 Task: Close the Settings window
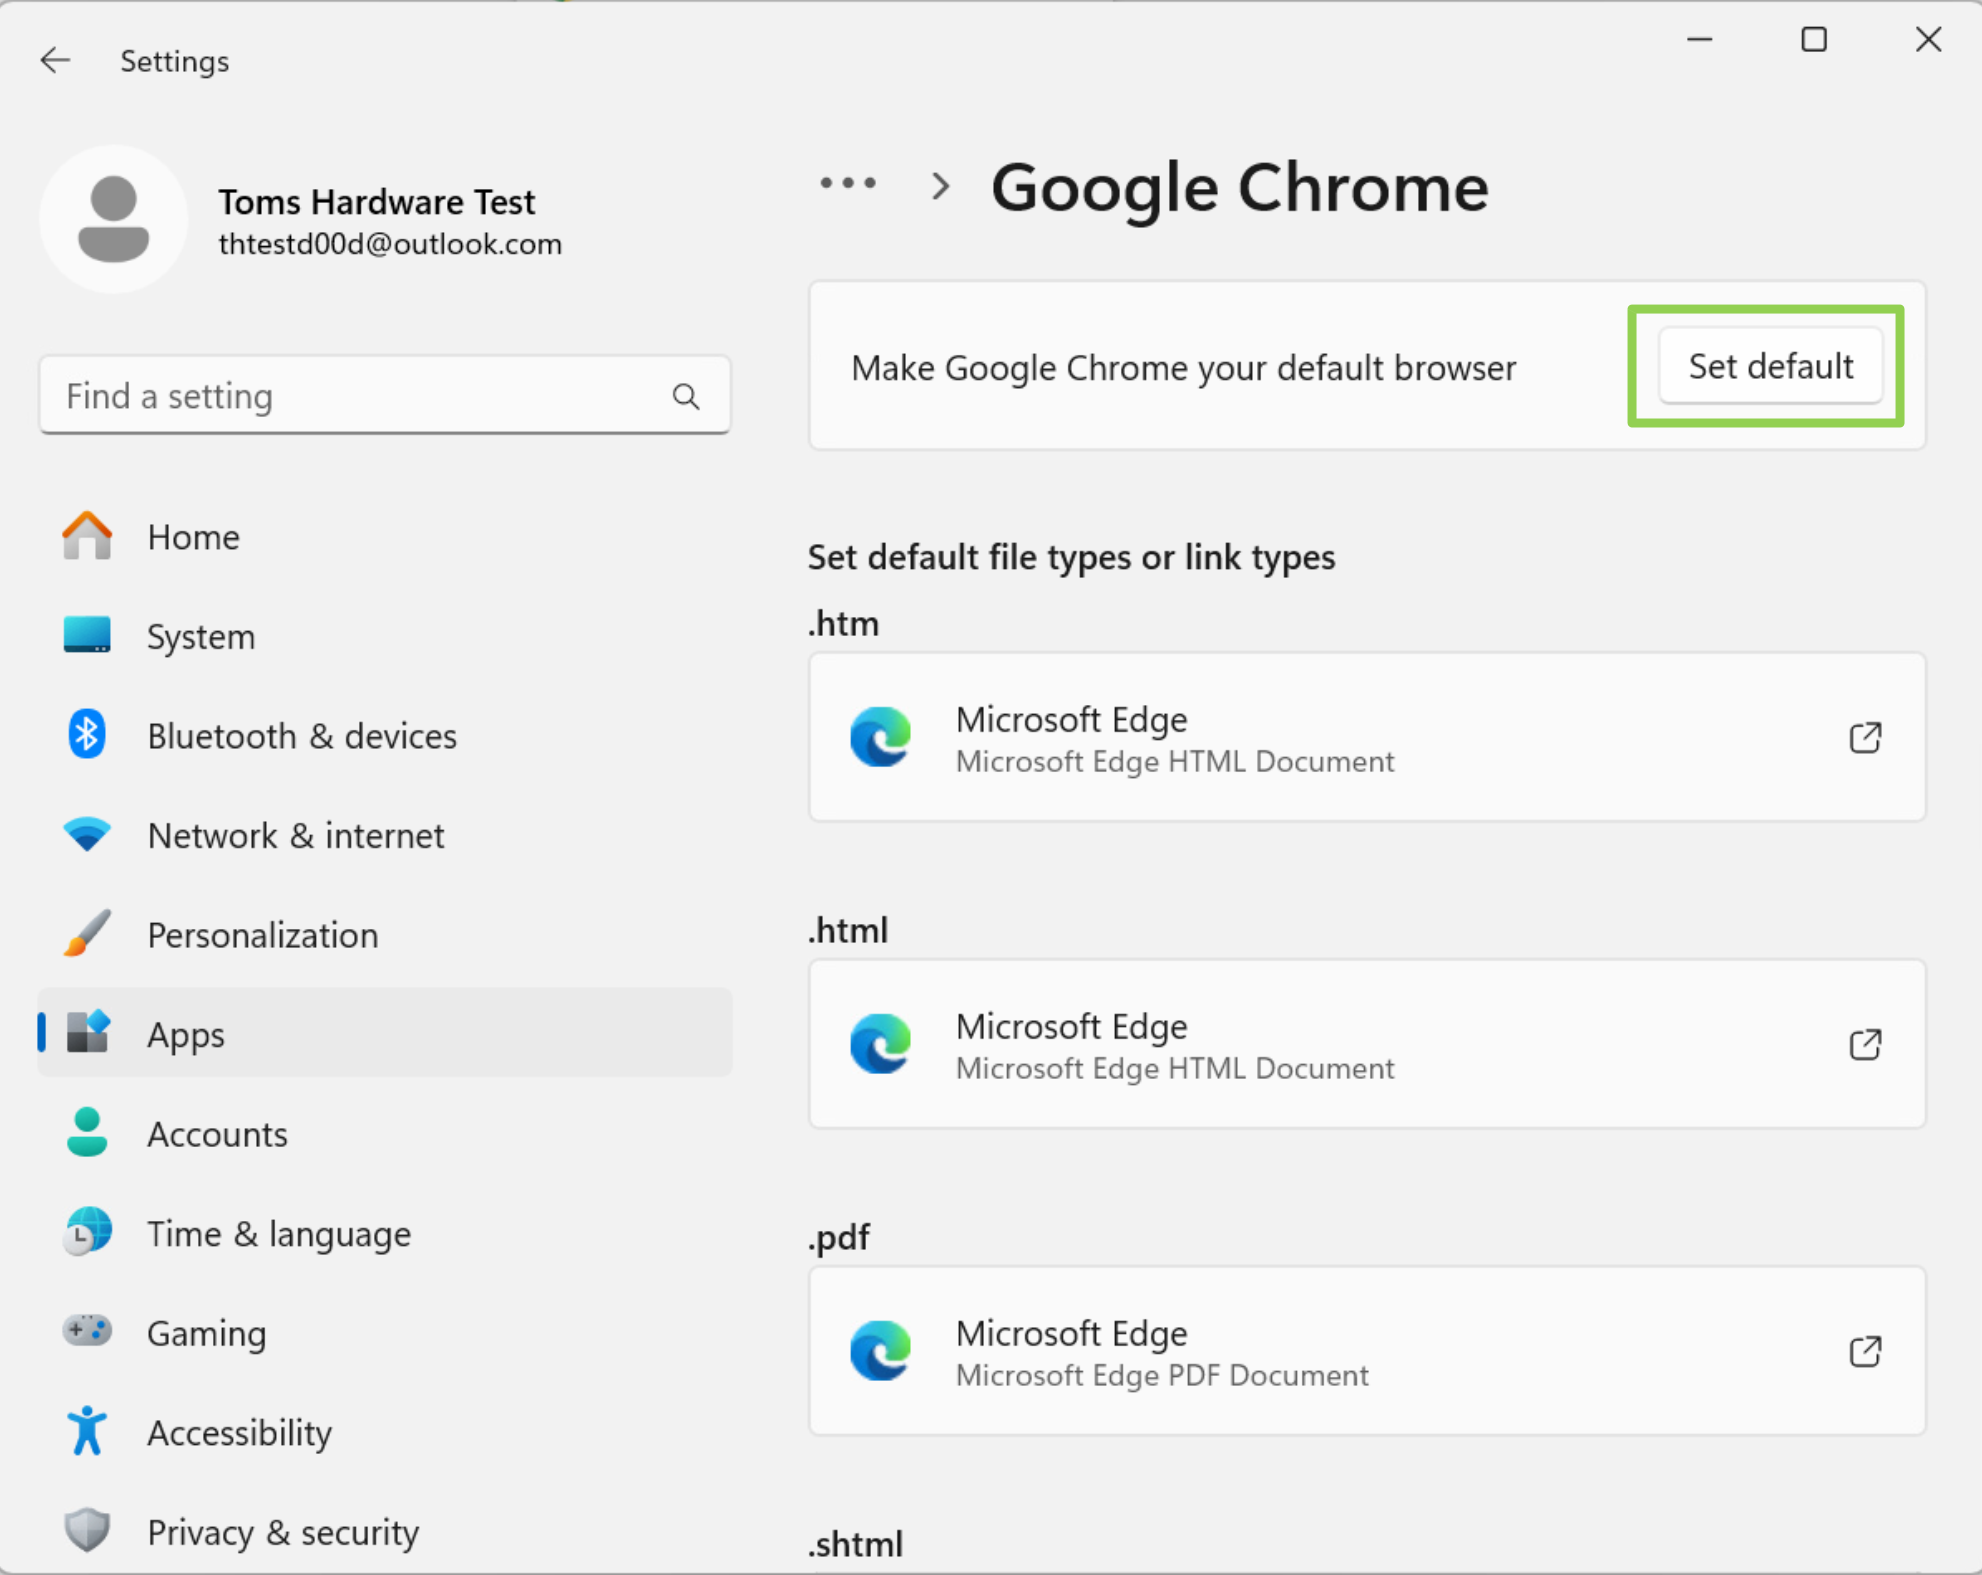pyautogui.click(x=1928, y=40)
